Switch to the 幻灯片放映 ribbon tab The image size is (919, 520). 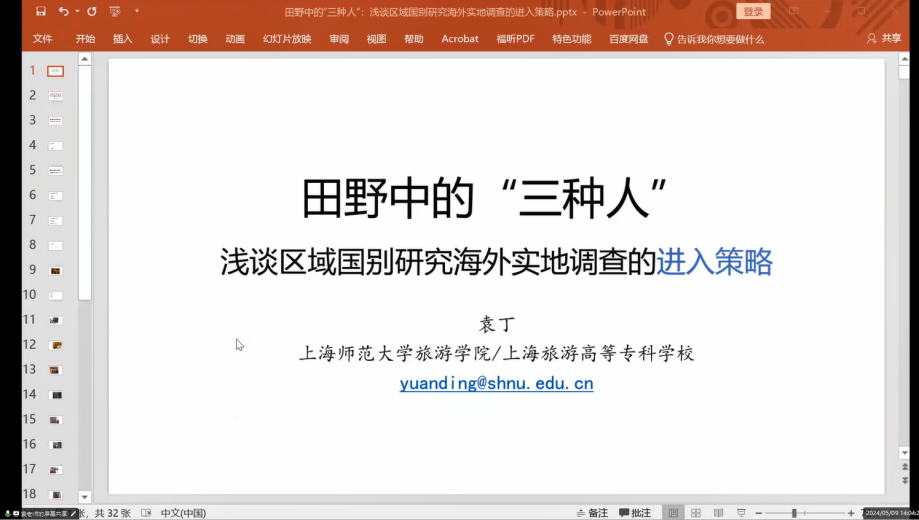coord(287,39)
